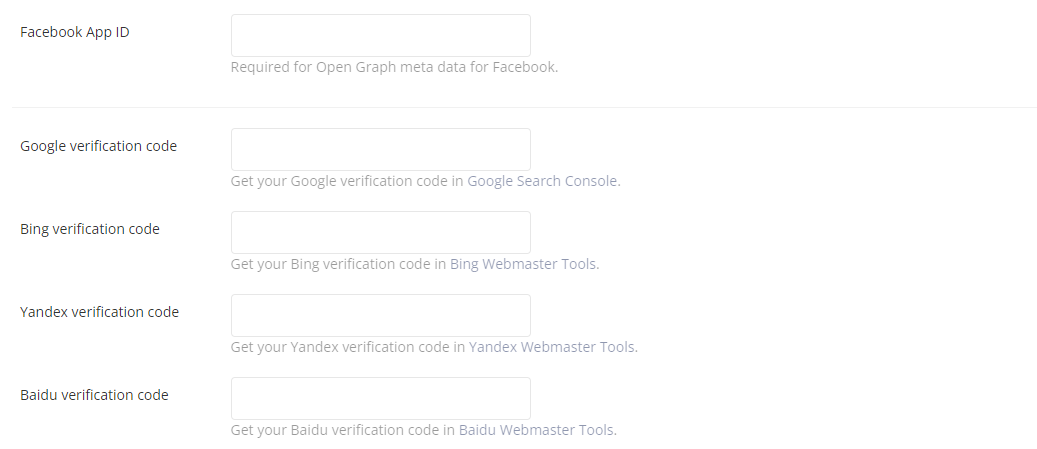Select the Yandex verification code input
Image resolution: width=1037 pixels, height=449 pixels.
tap(380, 315)
